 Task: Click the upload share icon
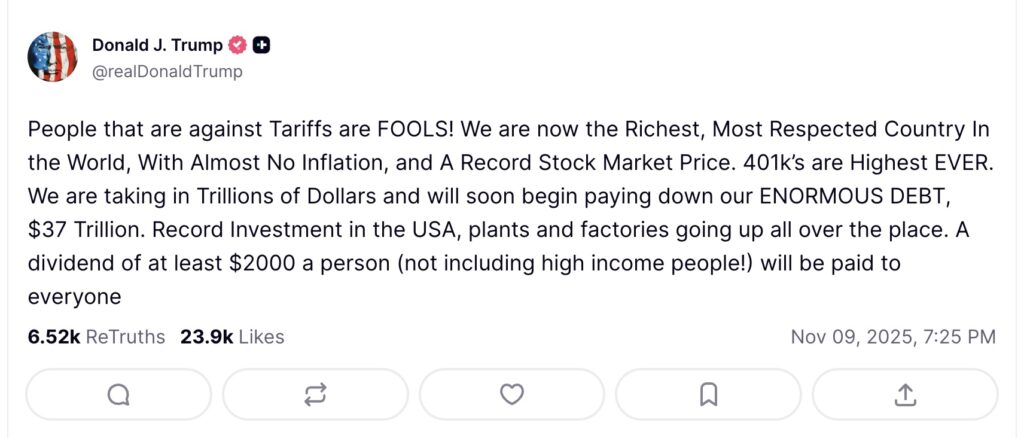905,395
